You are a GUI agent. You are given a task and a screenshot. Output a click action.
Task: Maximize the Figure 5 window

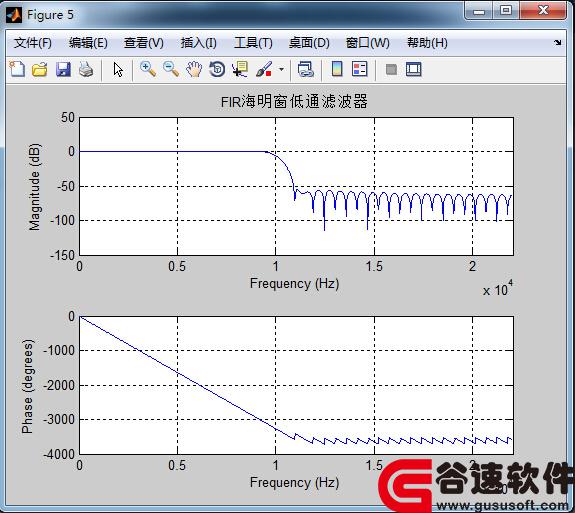pyautogui.click(x=506, y=11)
